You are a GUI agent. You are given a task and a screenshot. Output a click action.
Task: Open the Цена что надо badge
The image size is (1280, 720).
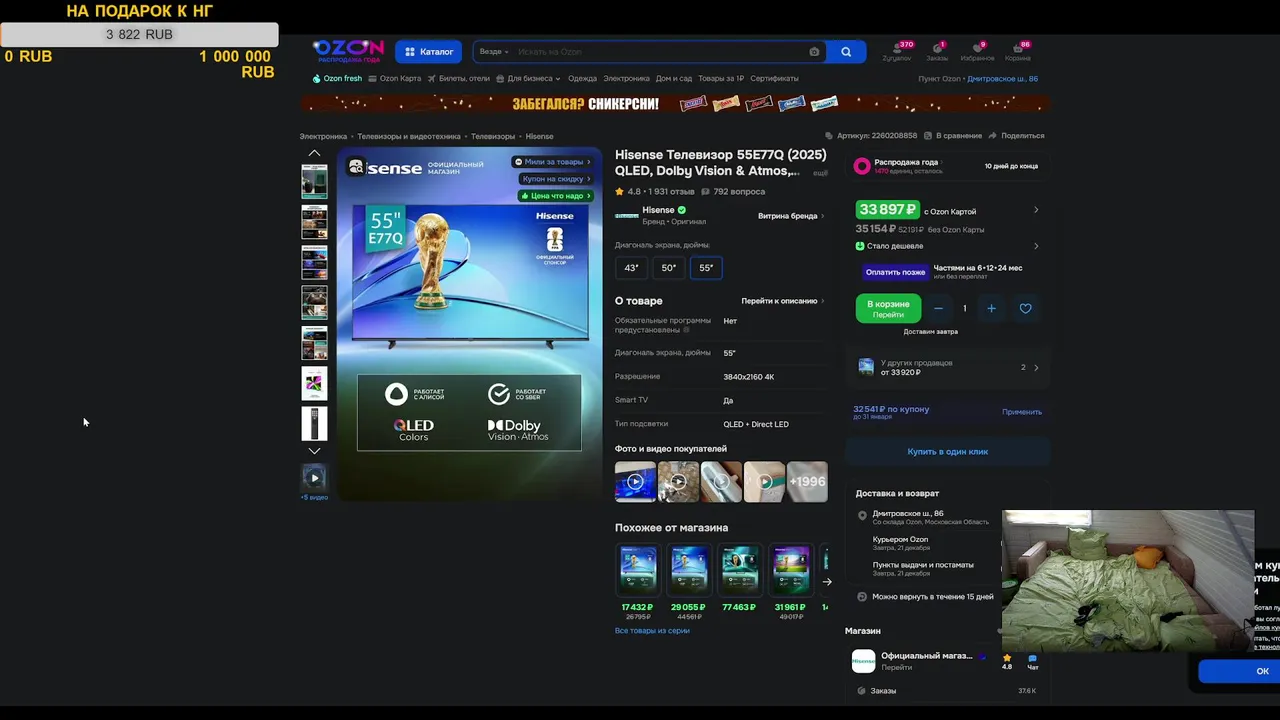click(556, 196)
